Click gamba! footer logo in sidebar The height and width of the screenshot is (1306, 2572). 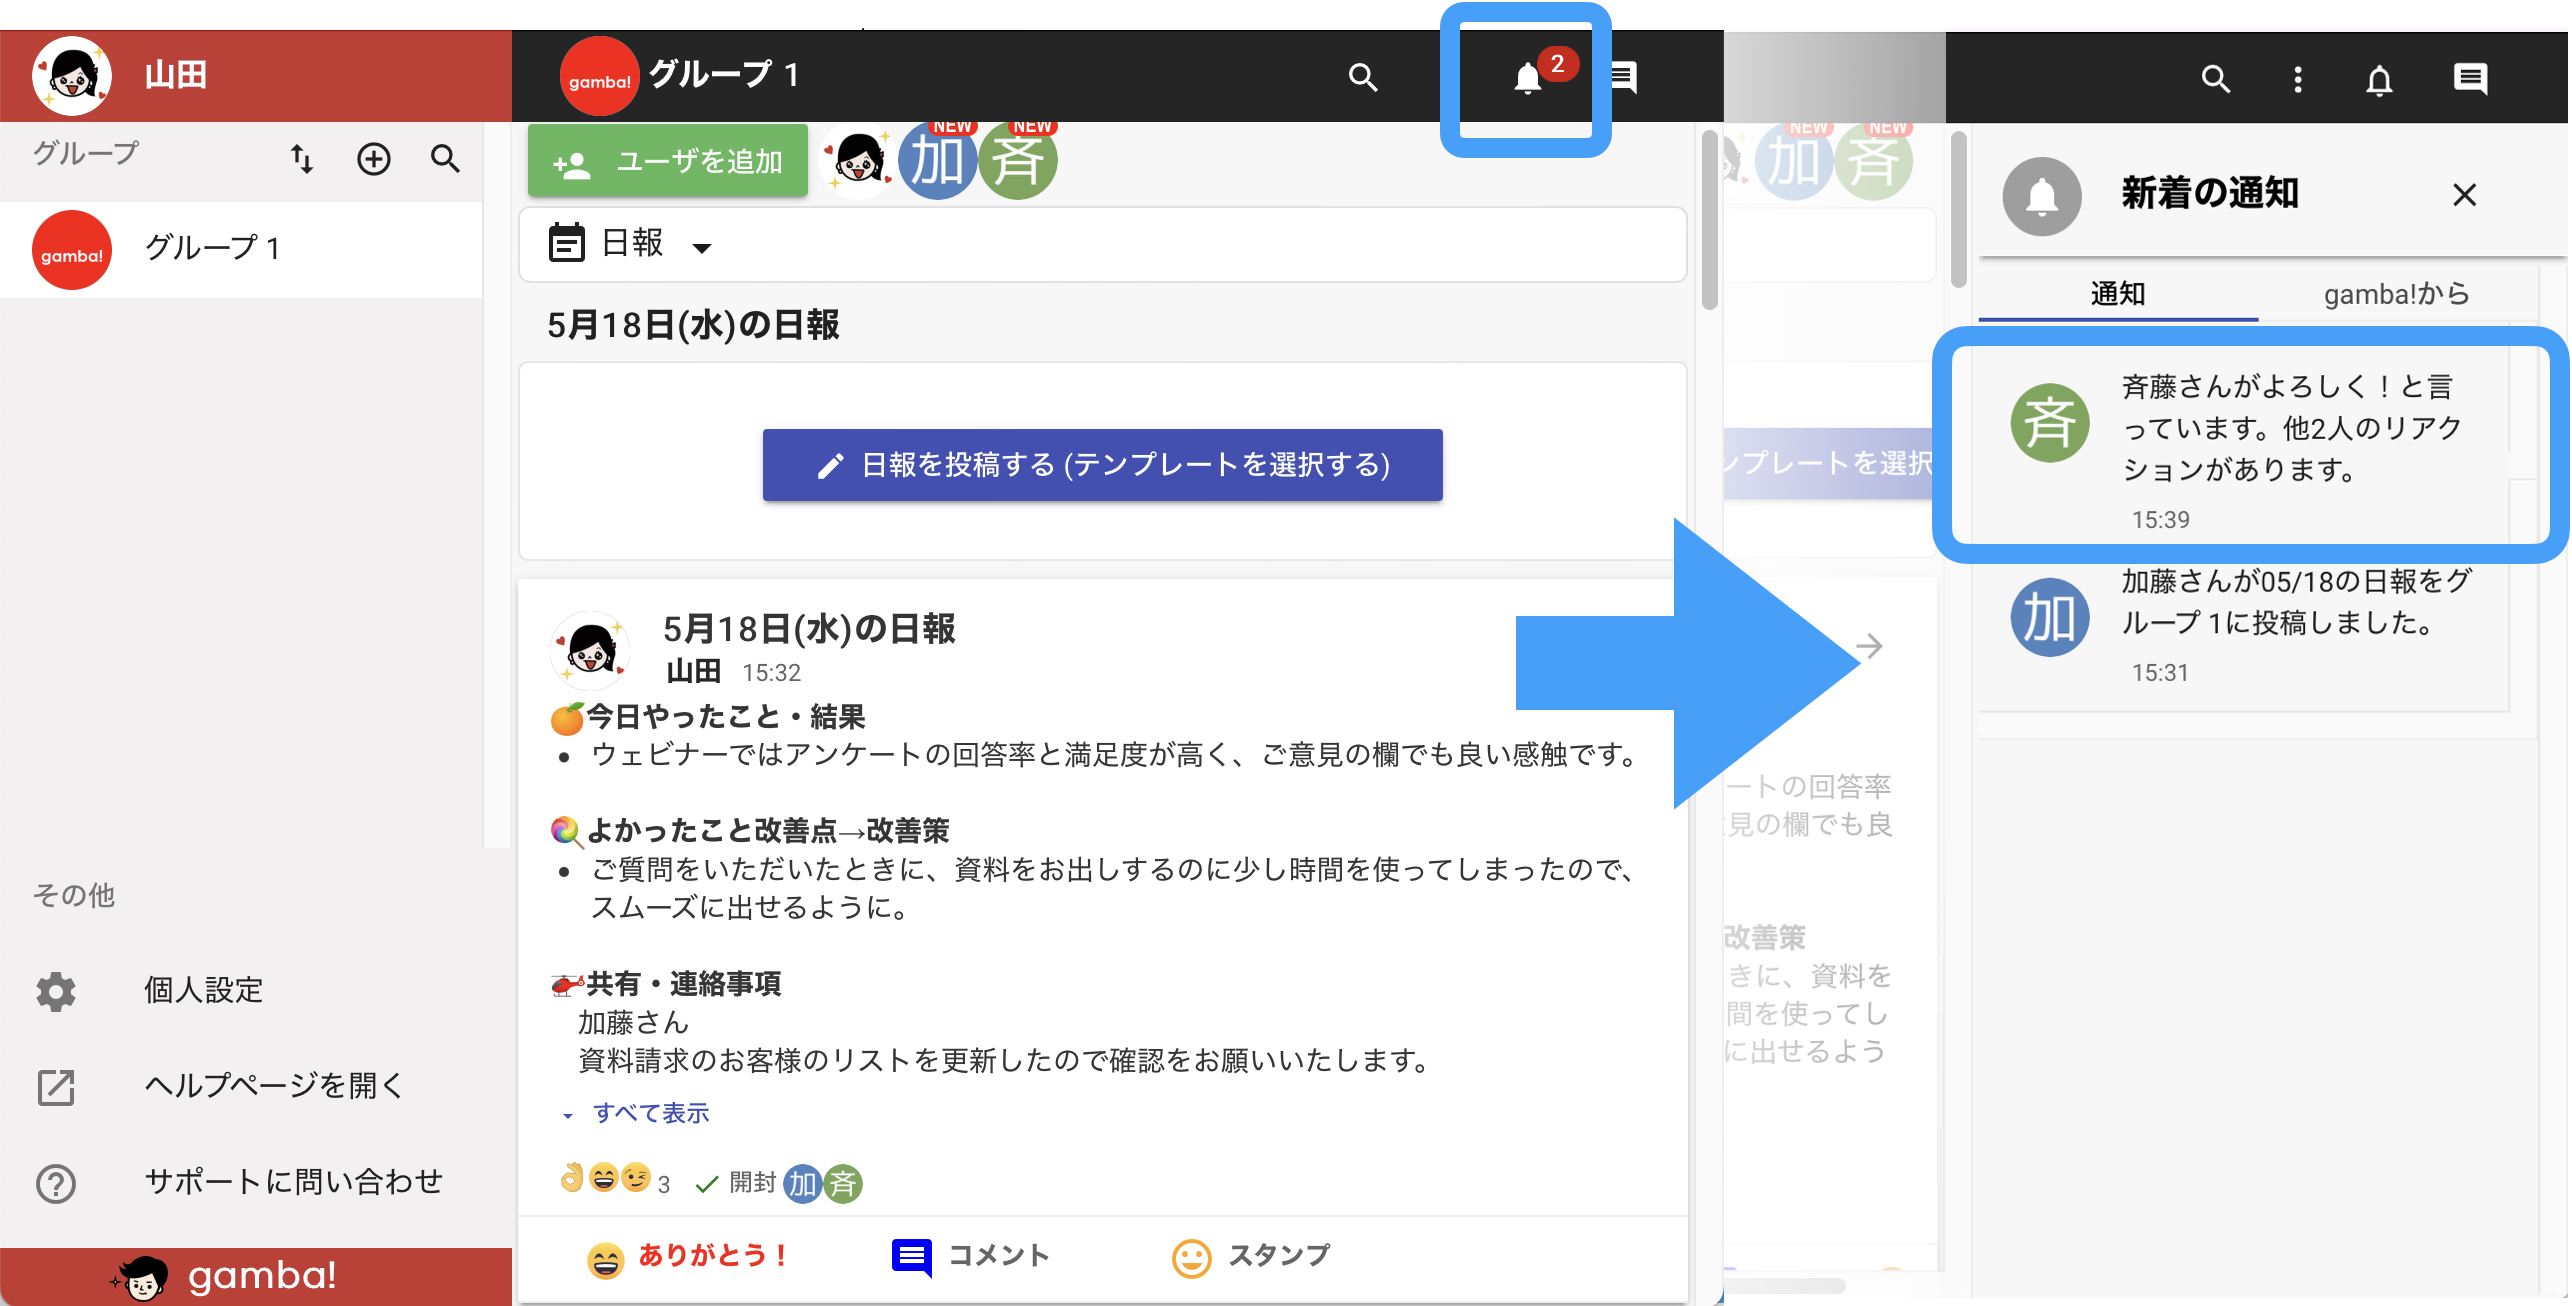pyautogui.click(x=224, y=1276)
